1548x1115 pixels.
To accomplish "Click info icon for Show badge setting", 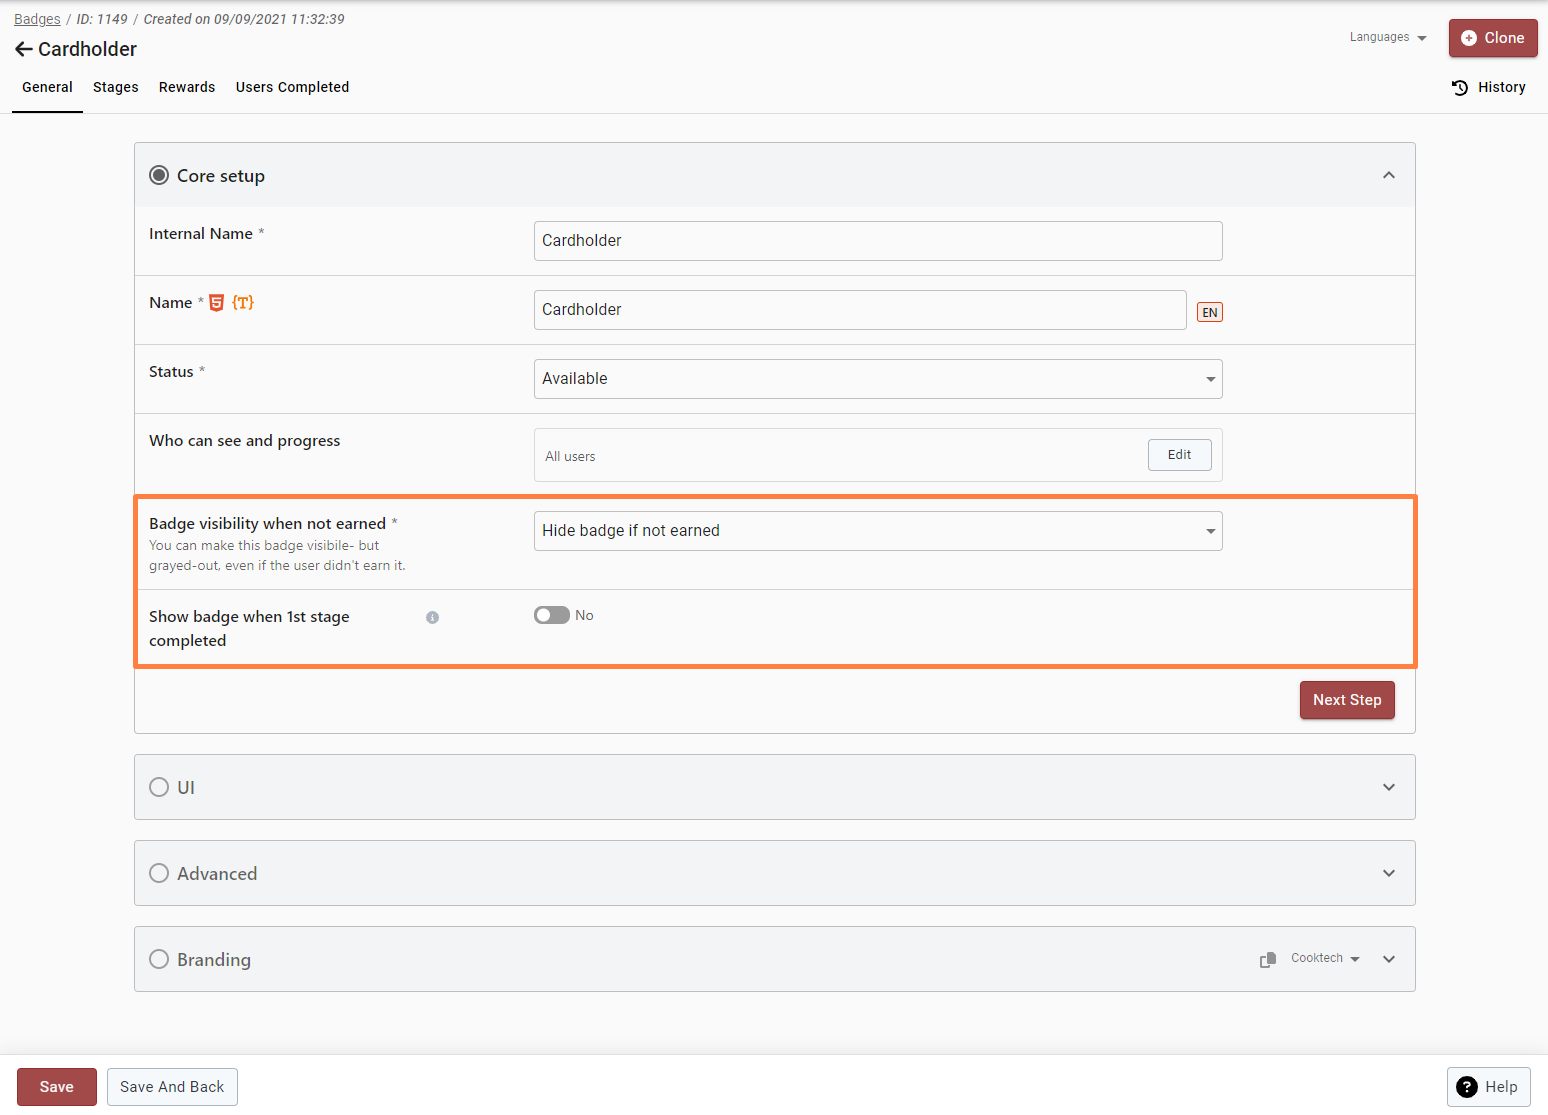I will pos(432,618).
